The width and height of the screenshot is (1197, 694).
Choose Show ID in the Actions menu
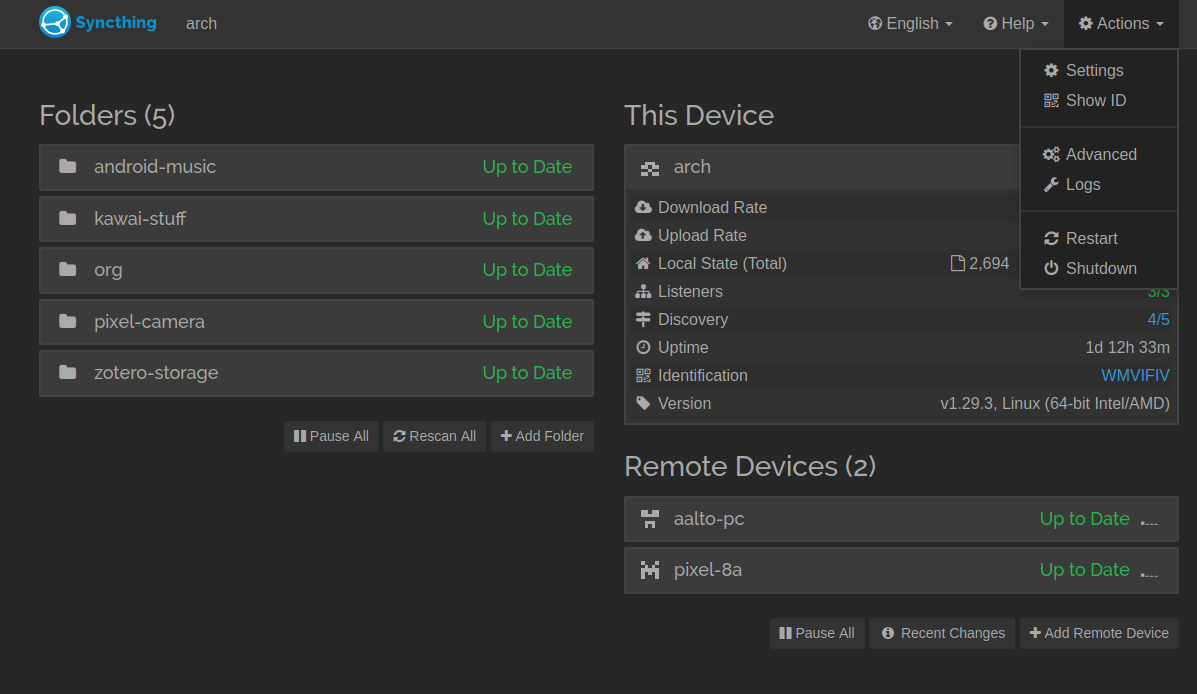(x=1095, y=101)
